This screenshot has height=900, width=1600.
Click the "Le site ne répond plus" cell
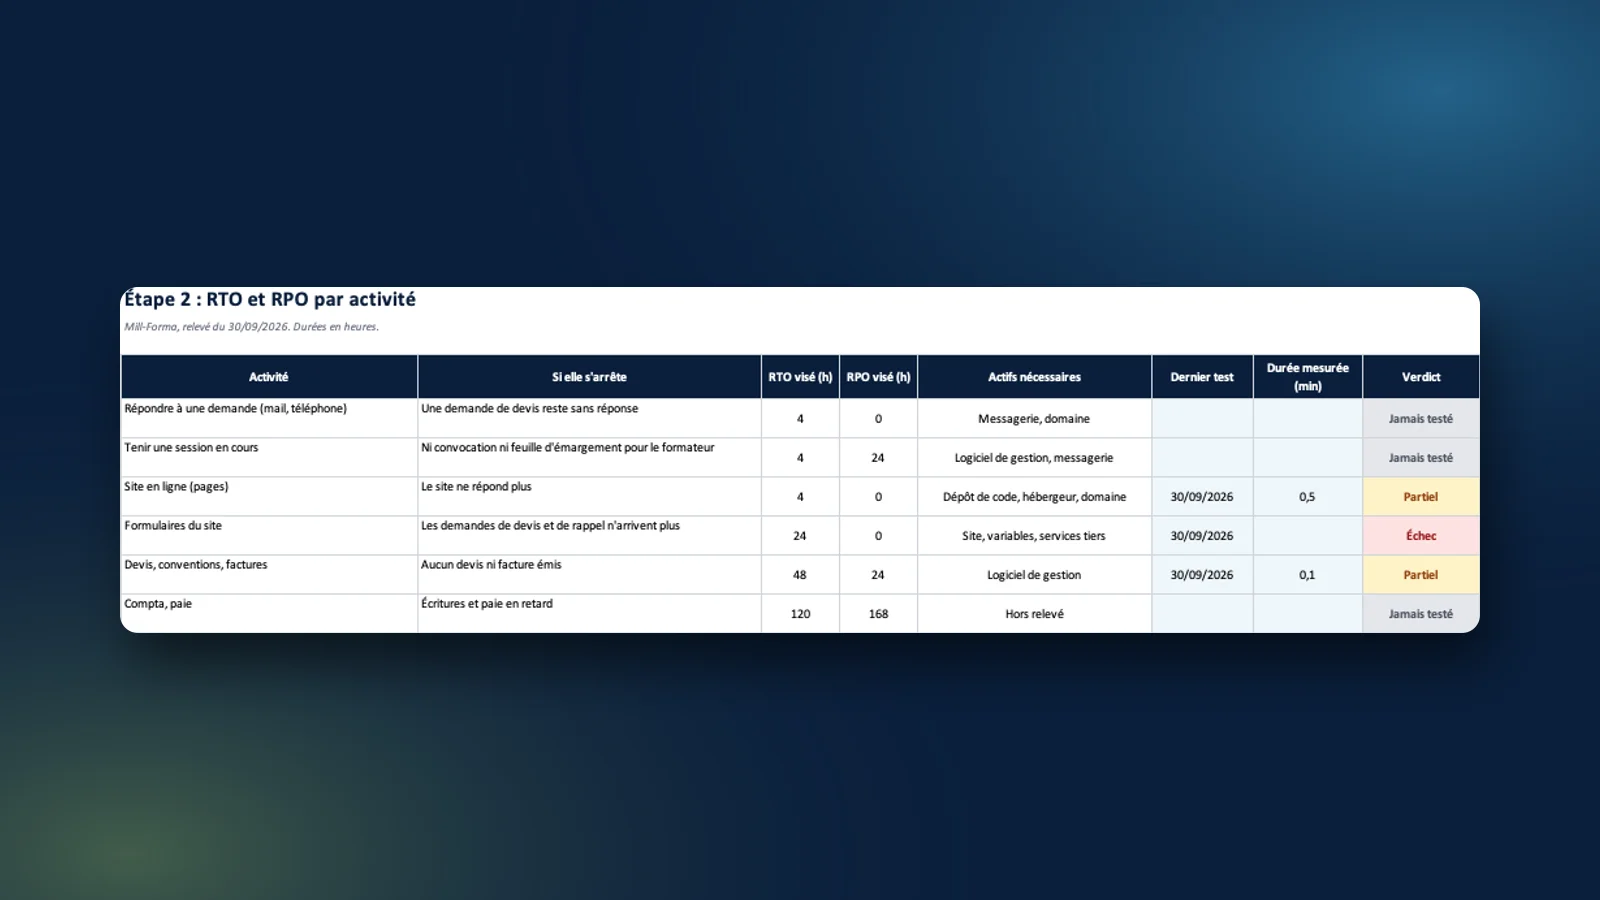click(x=589, y=496)
